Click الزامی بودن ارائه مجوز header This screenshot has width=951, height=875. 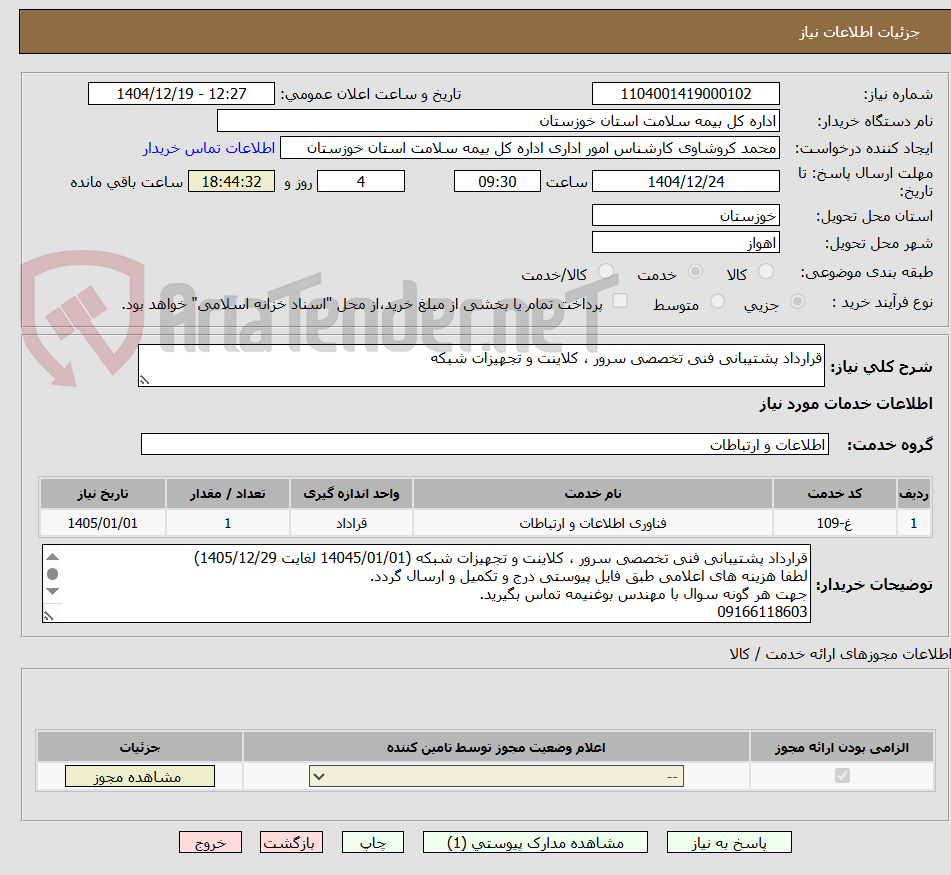click(x=842, y=747)
